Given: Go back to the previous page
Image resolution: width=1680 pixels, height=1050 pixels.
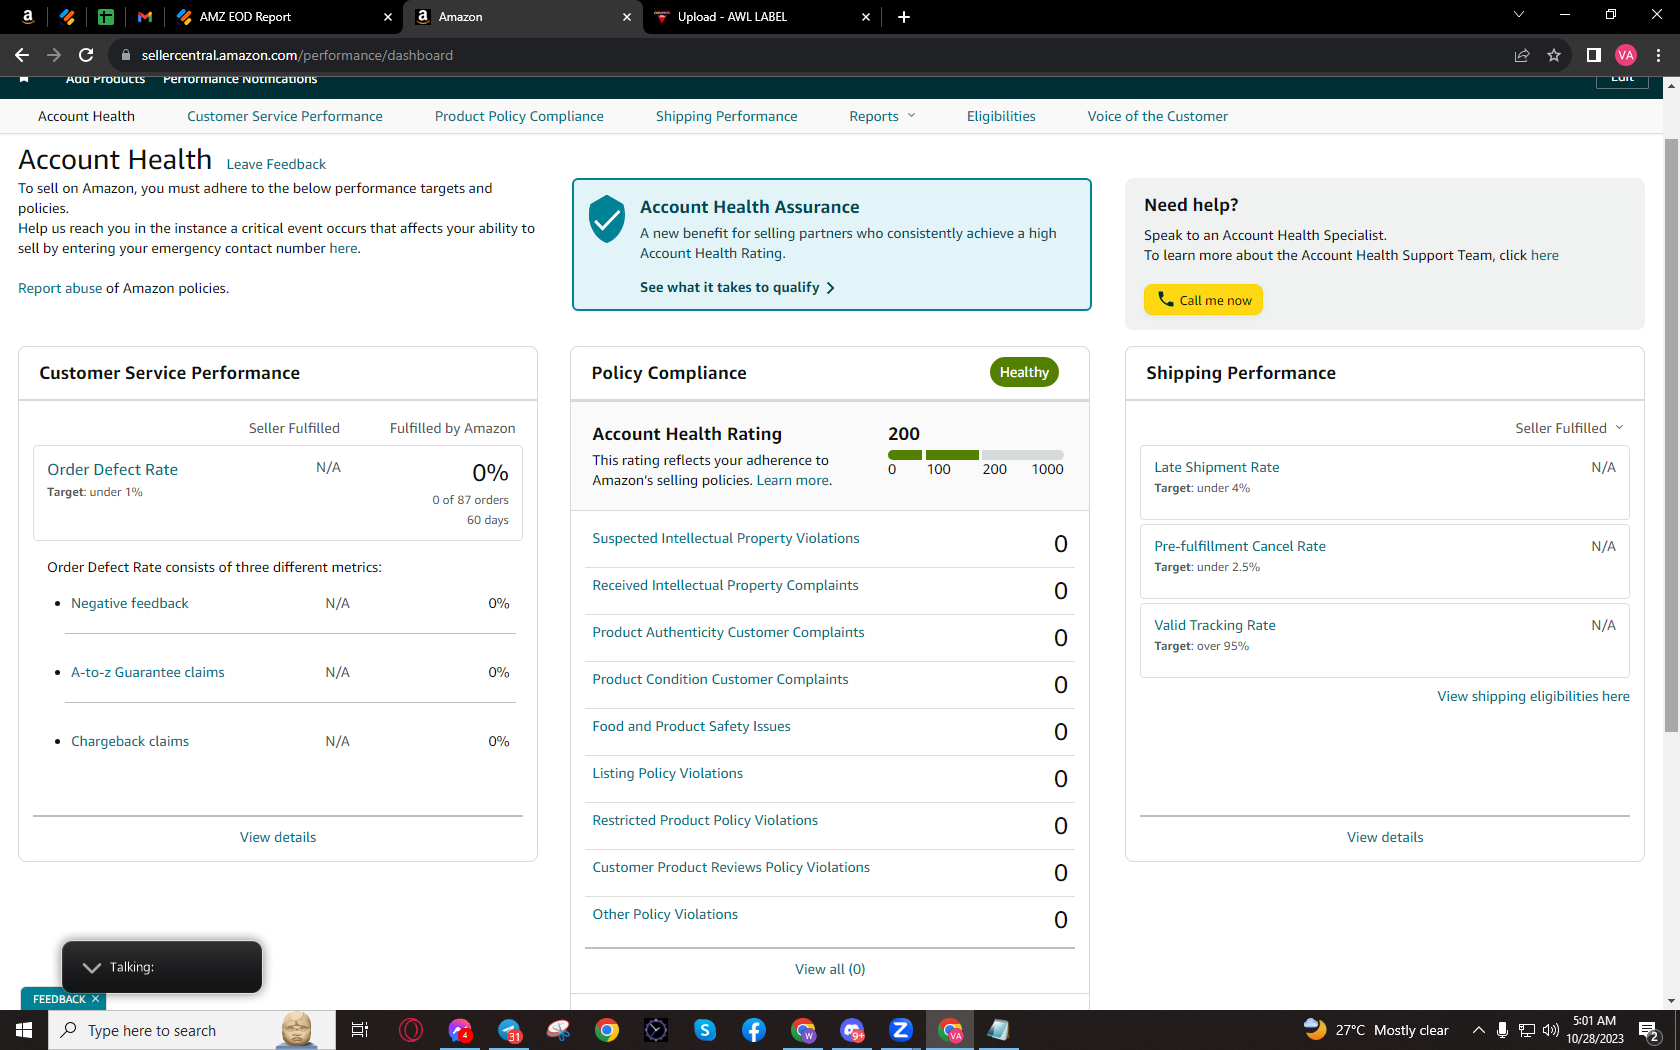Looking at the screenshot, I should (x=22, y=55).
